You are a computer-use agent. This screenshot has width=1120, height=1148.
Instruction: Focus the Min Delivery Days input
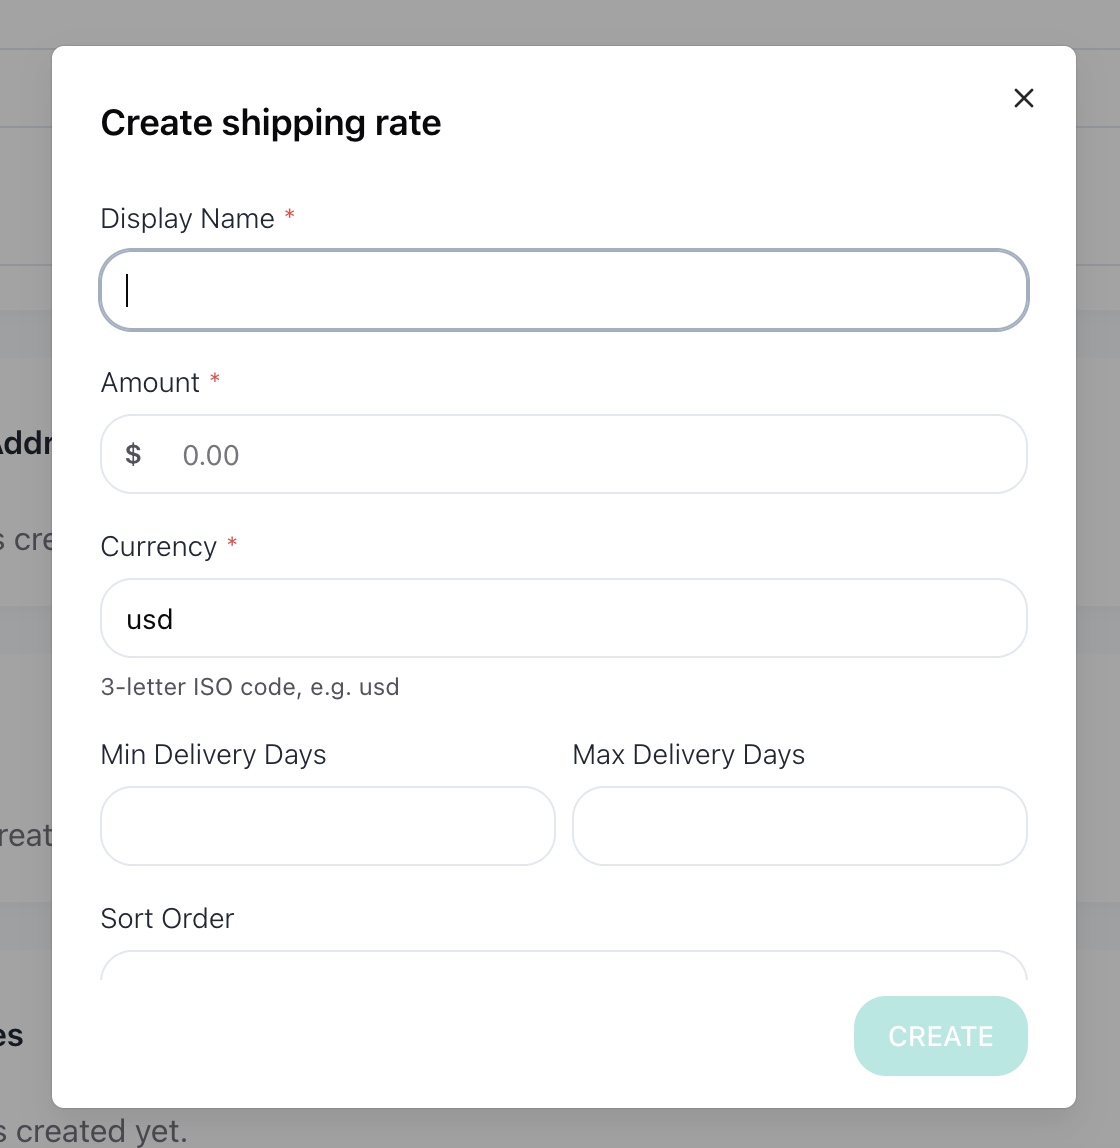point(328,826)
